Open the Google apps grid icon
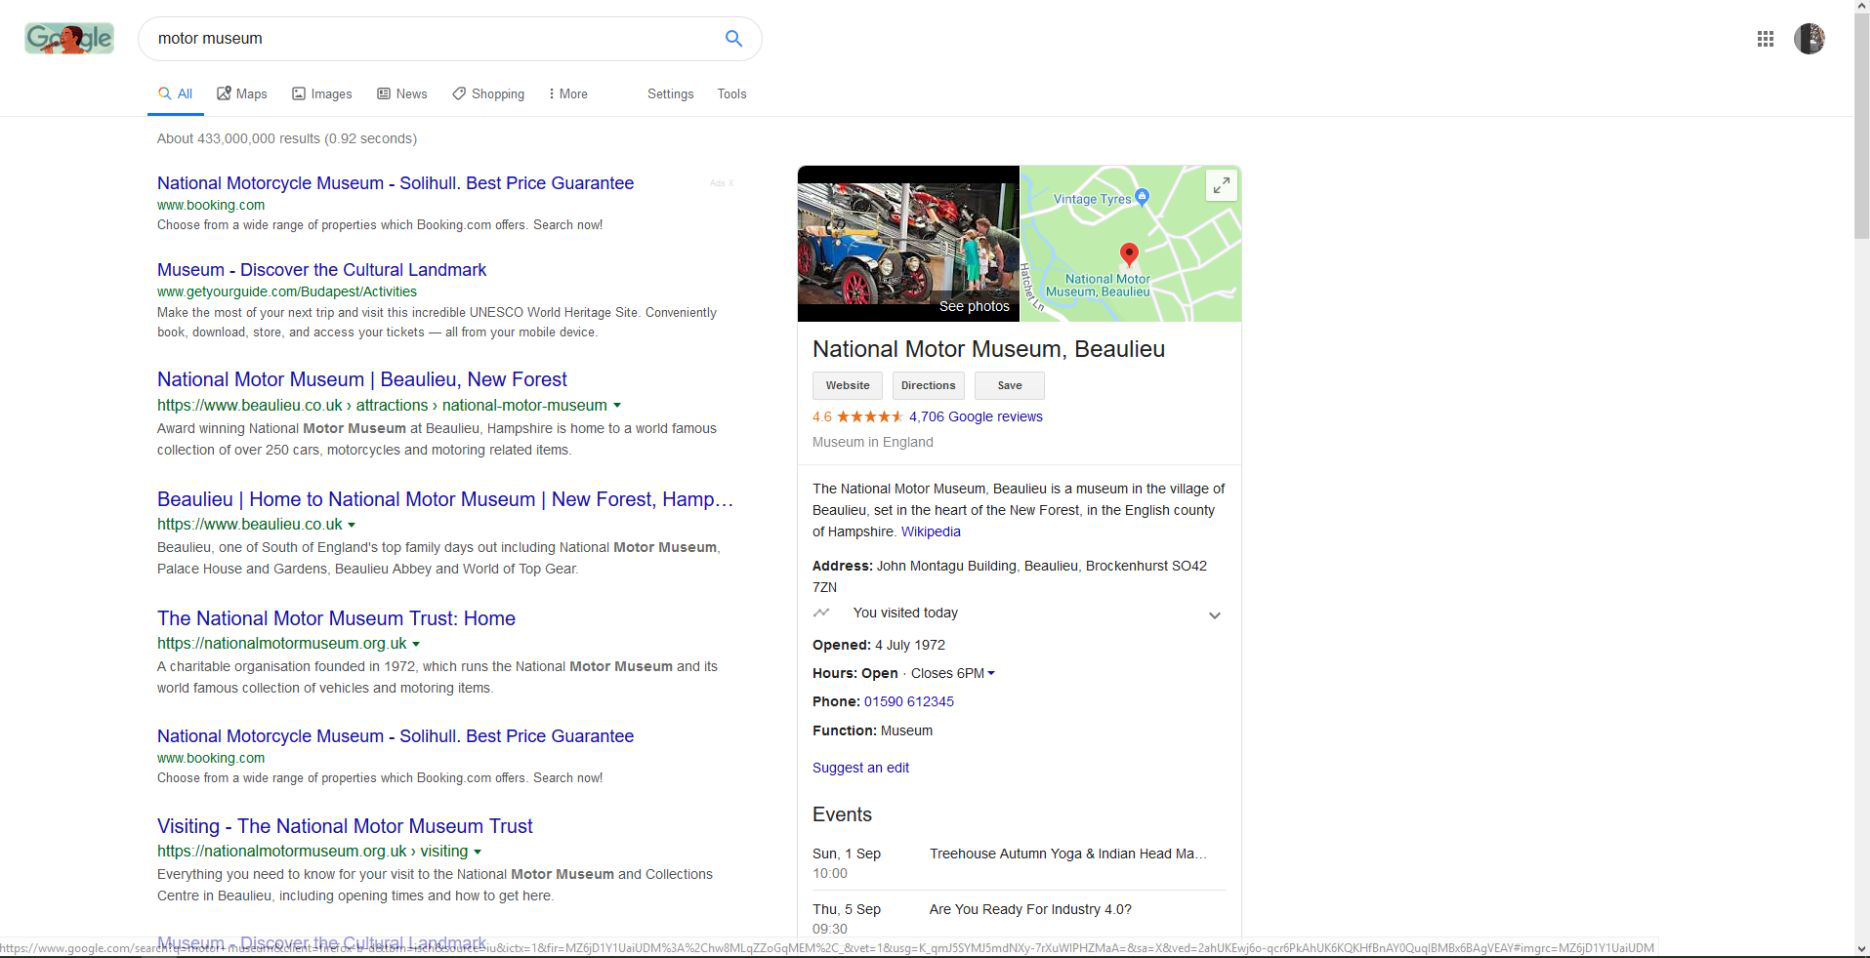Screen dimensions: 1870x958 click(x=1765, y=38)
